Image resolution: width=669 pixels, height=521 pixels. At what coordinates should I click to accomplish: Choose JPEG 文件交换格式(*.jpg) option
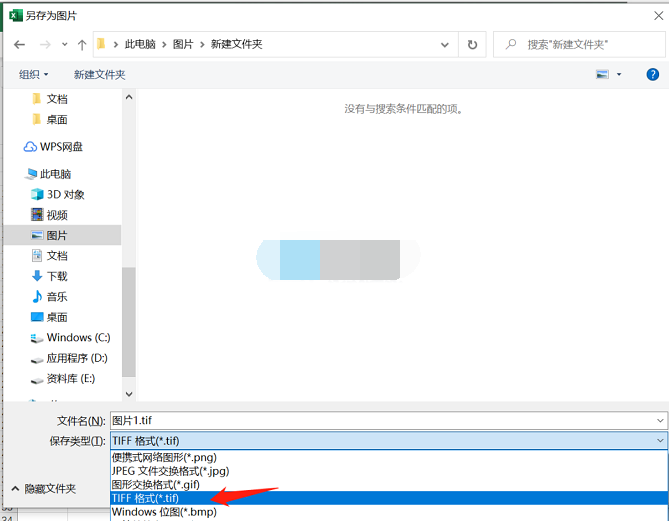pyautogui.click(x=171, y=471)
